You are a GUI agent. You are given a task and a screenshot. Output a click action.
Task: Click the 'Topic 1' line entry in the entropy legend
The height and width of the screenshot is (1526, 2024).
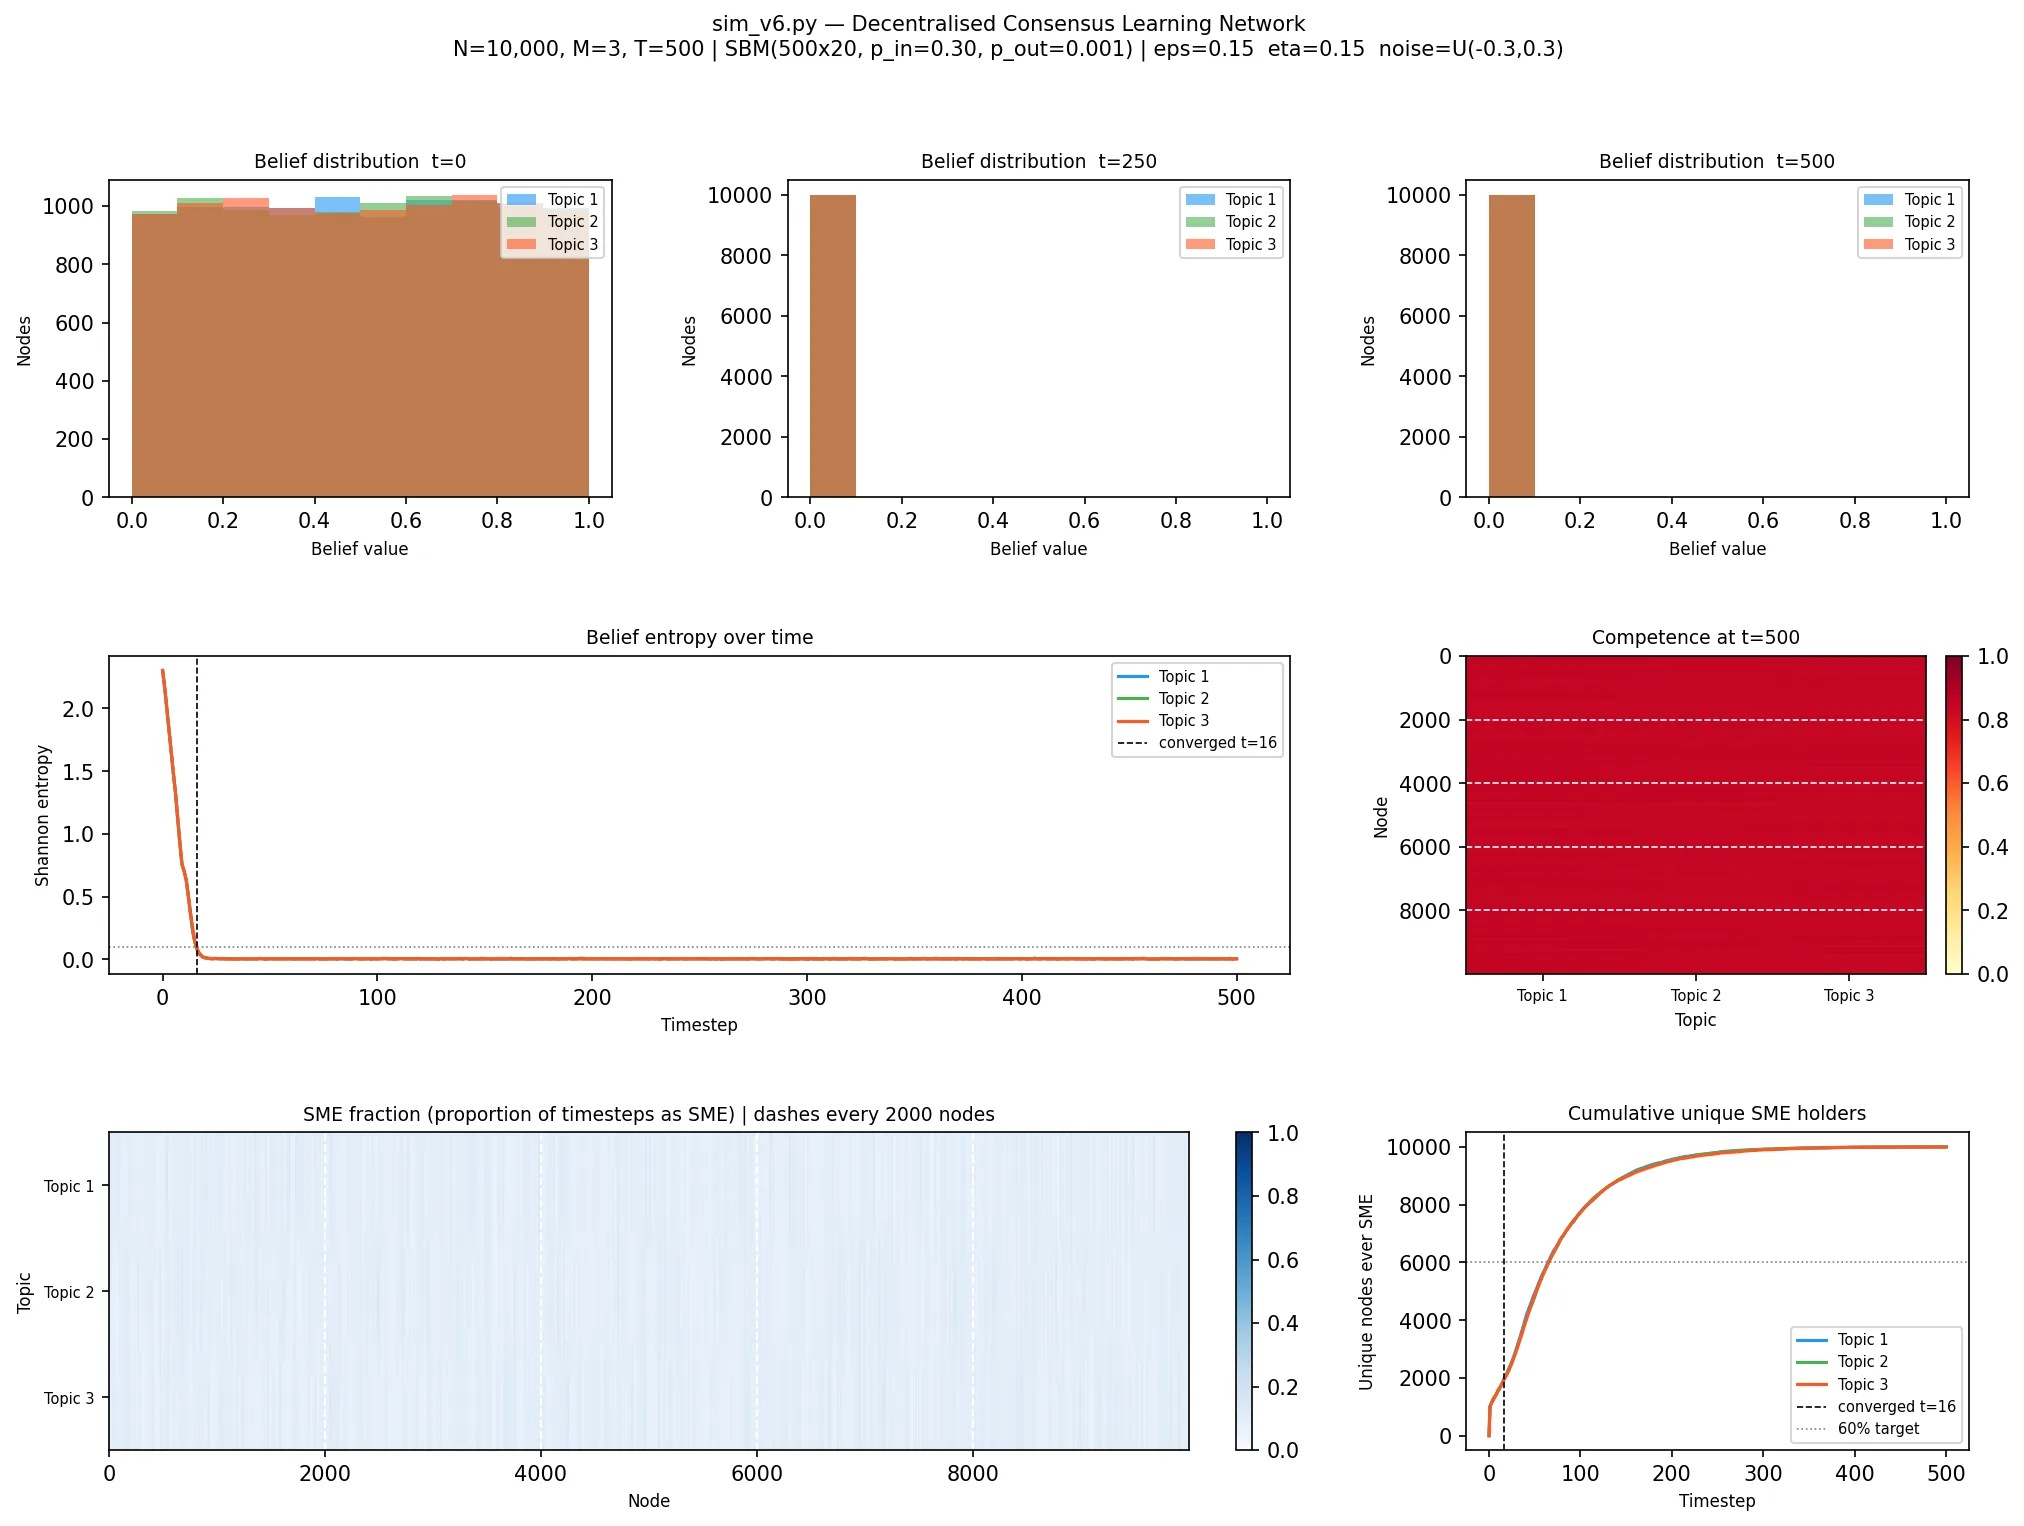pyautogui.click(x=1162, y=677)
